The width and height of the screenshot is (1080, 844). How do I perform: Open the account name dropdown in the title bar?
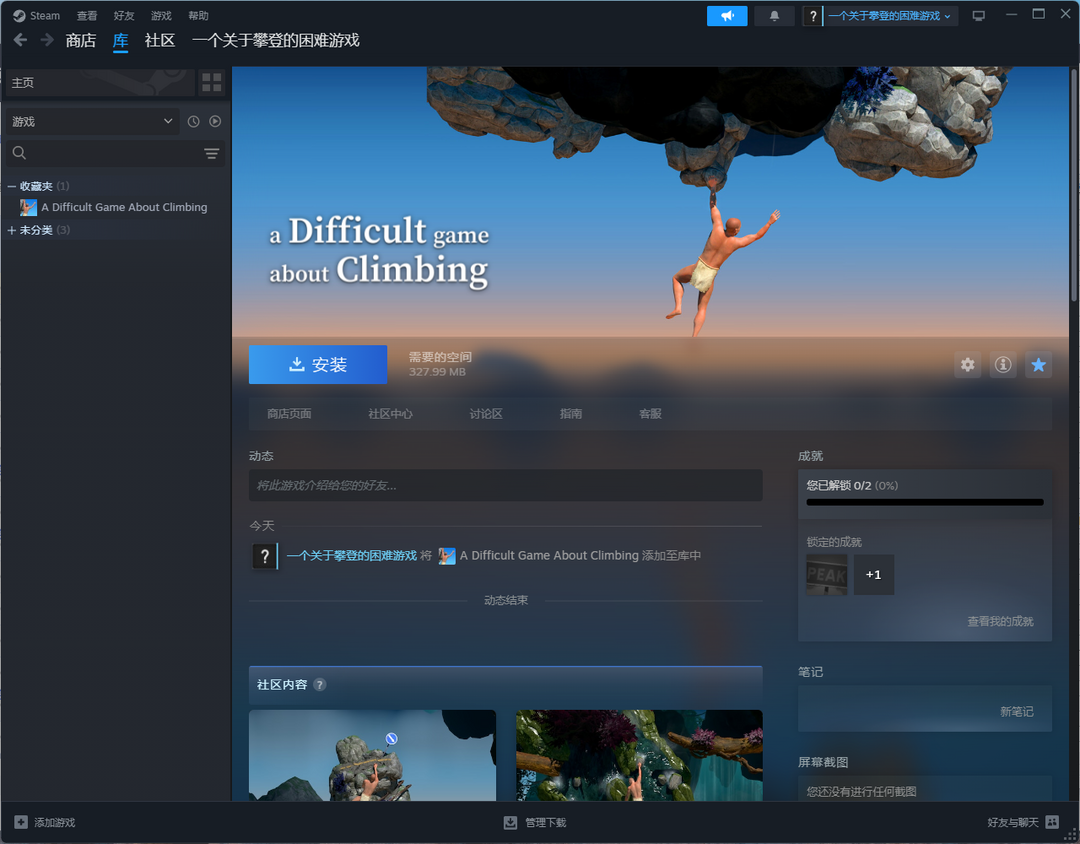point(889,16)
